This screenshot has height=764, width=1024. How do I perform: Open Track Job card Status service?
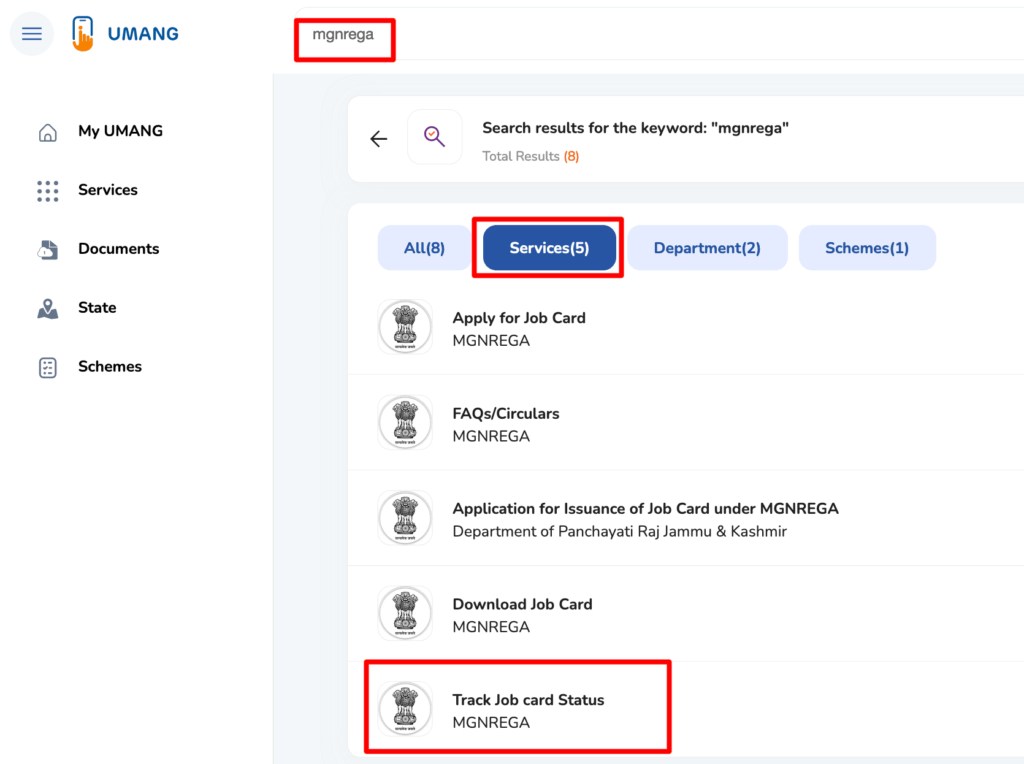click(x=528, y=700)
